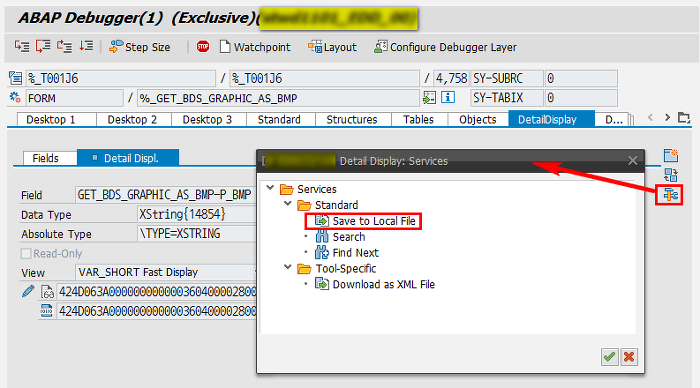The width and height of the screenshot is (700, 388).
Task: Click the Data Type field XString{14854}
Action: 196,214
